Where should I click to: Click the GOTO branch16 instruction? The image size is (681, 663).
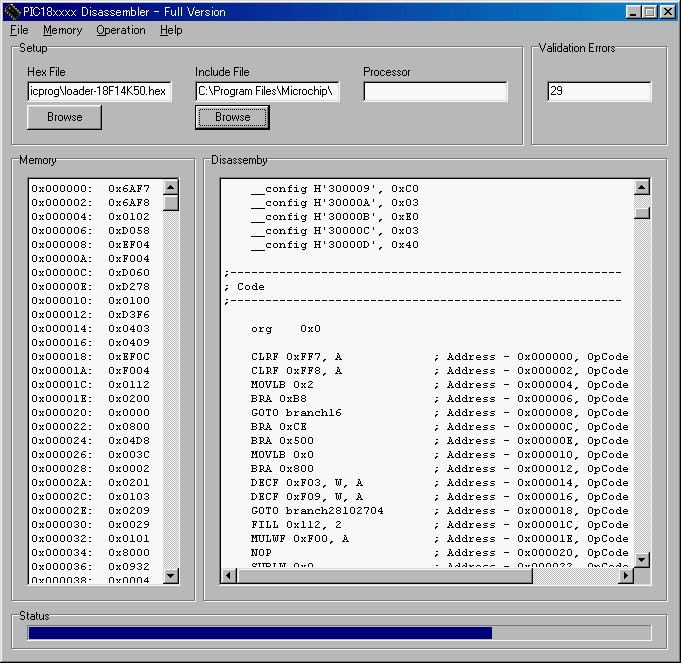pos(296,412)
